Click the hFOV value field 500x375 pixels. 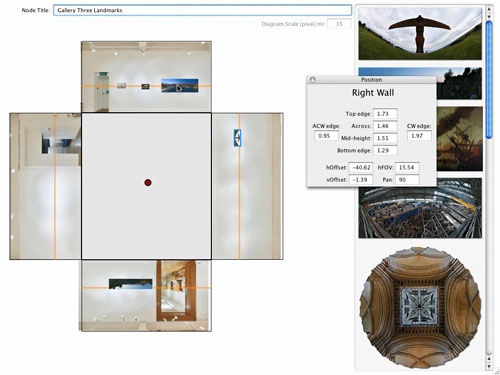(x=407, y=167)
